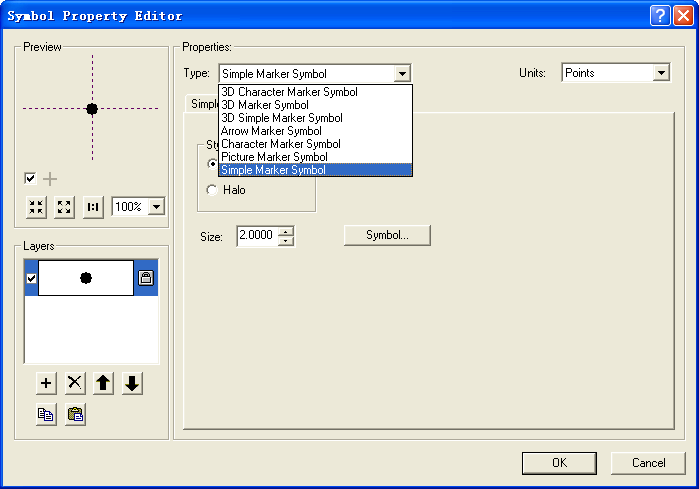Toggle the layer lock icon
The image size is (699, 489).
click(x=145, y=278)
